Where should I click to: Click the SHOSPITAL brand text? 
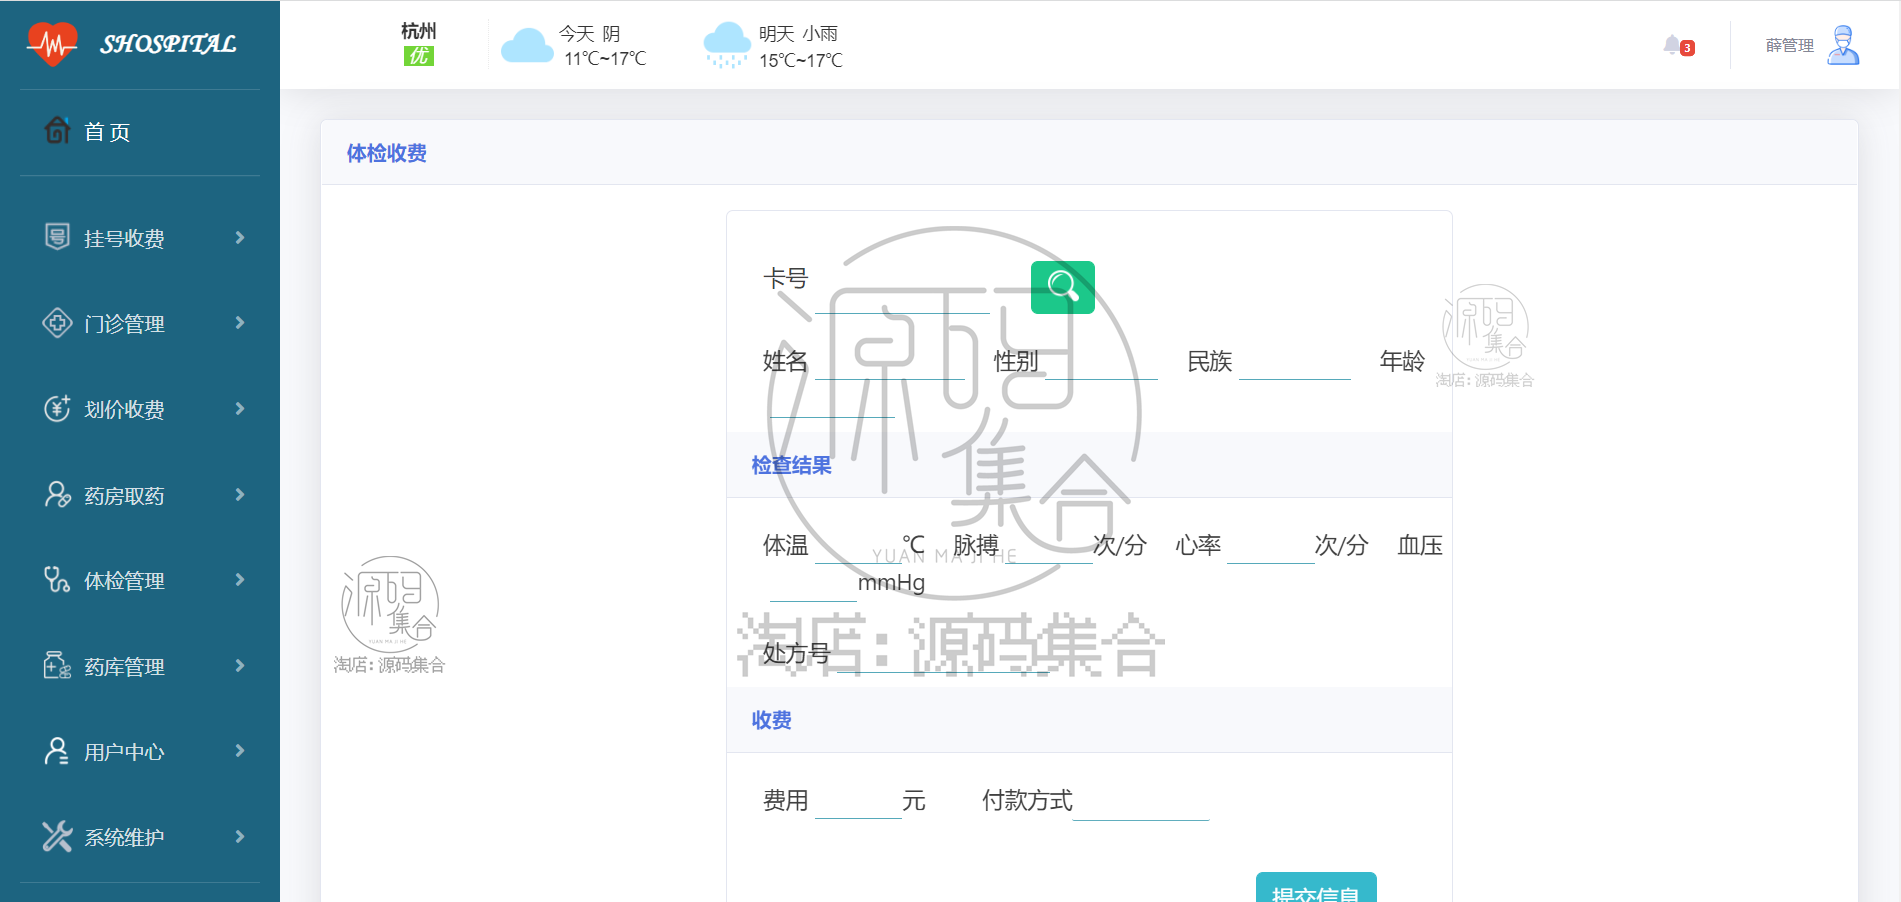pos(168,44)
